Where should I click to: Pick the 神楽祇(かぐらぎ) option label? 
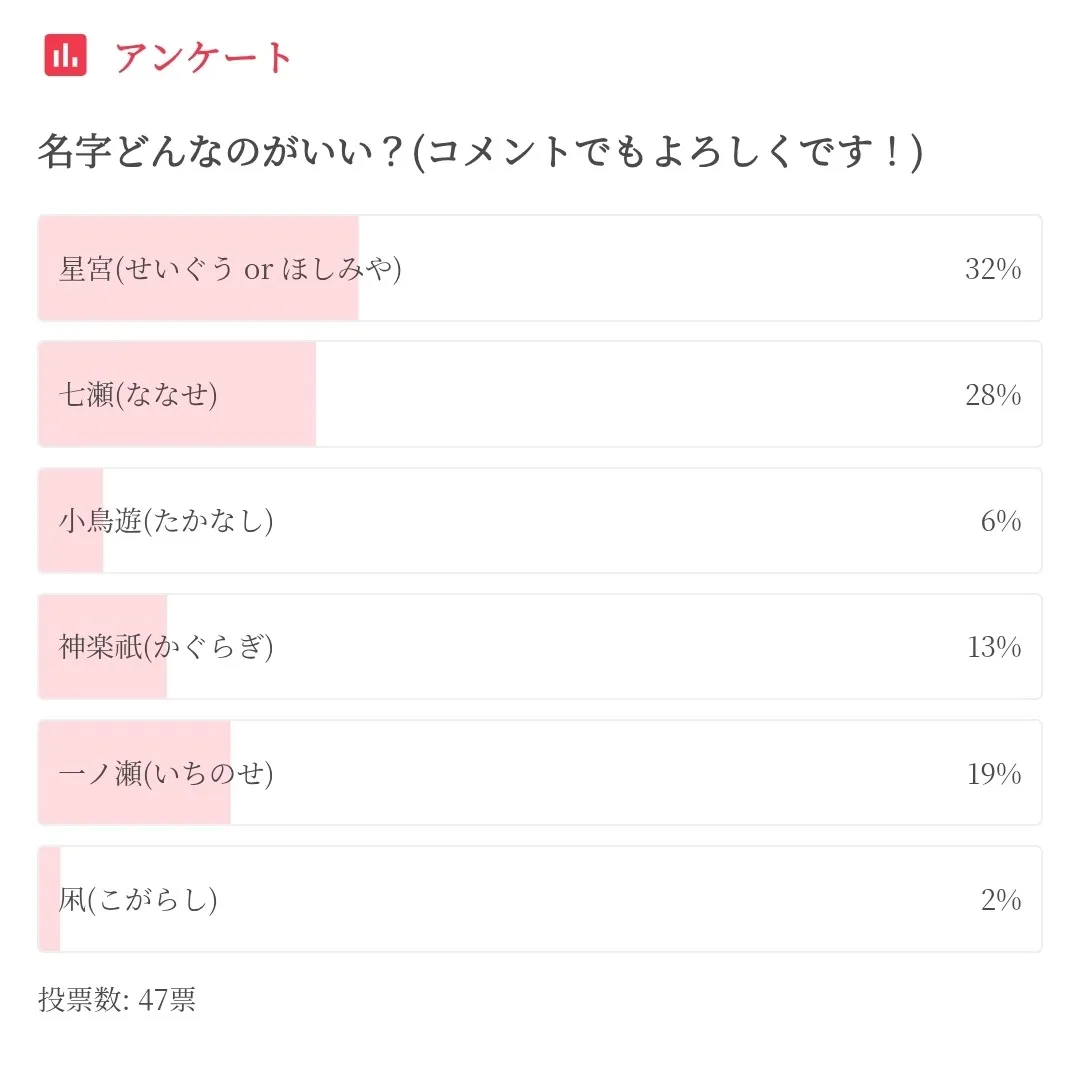(166, 647)
